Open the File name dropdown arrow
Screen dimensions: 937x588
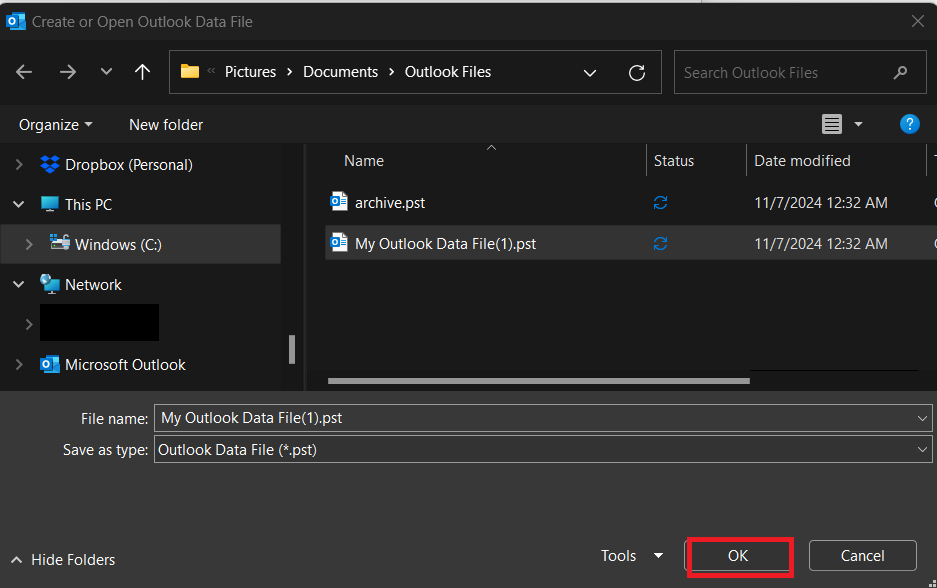click(x=922, y=418)
